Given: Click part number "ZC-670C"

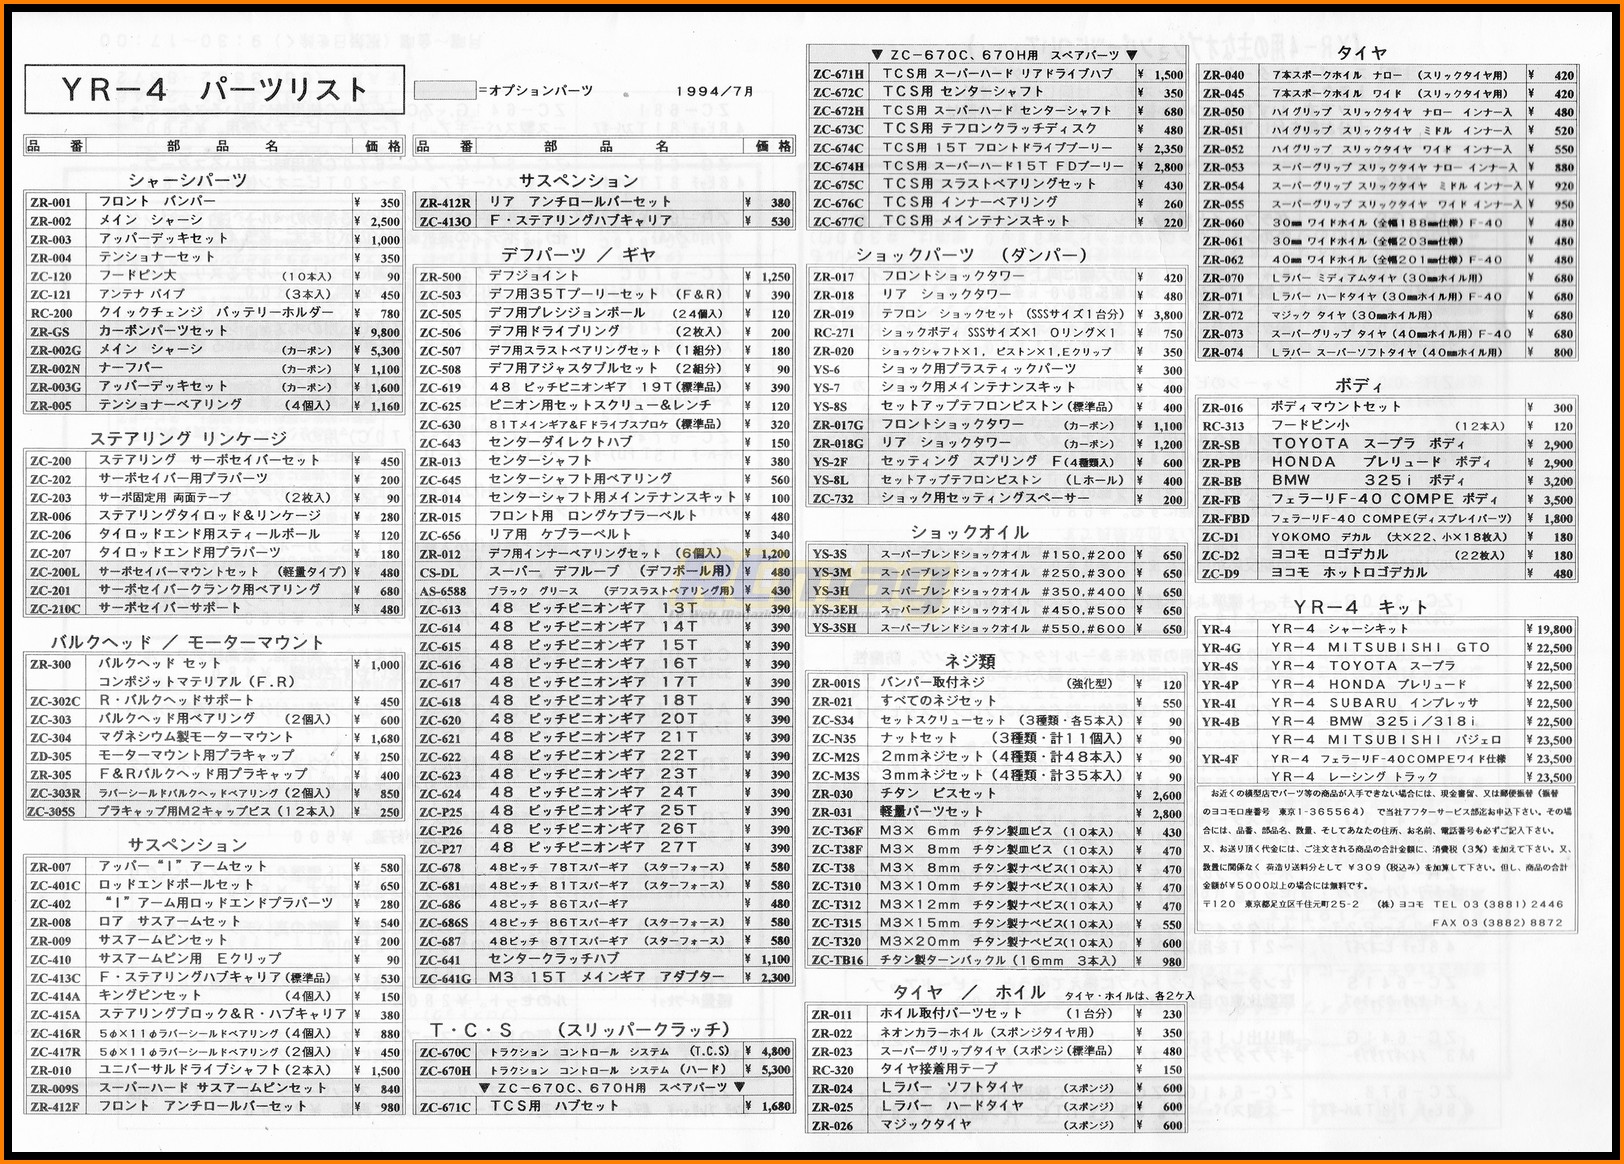Looking at the screenshot, I should (x=445, y=1052).
